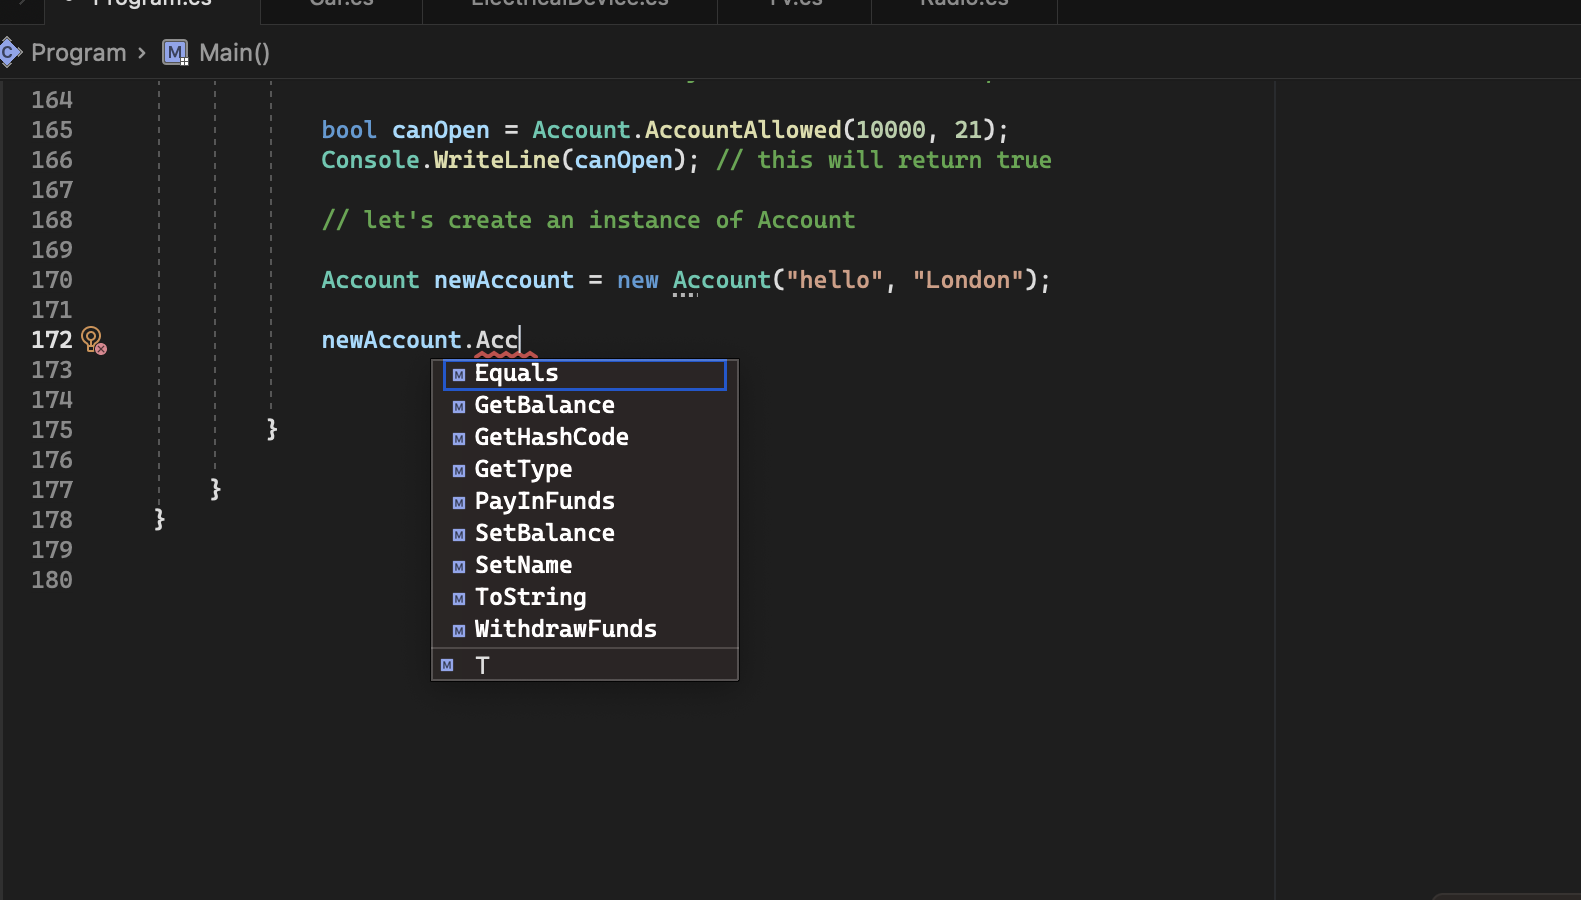The width and height of the screenshot is (1581, 900).
Task: Choose WithdrawFunds completion suggestion
Action: [585, 630]
